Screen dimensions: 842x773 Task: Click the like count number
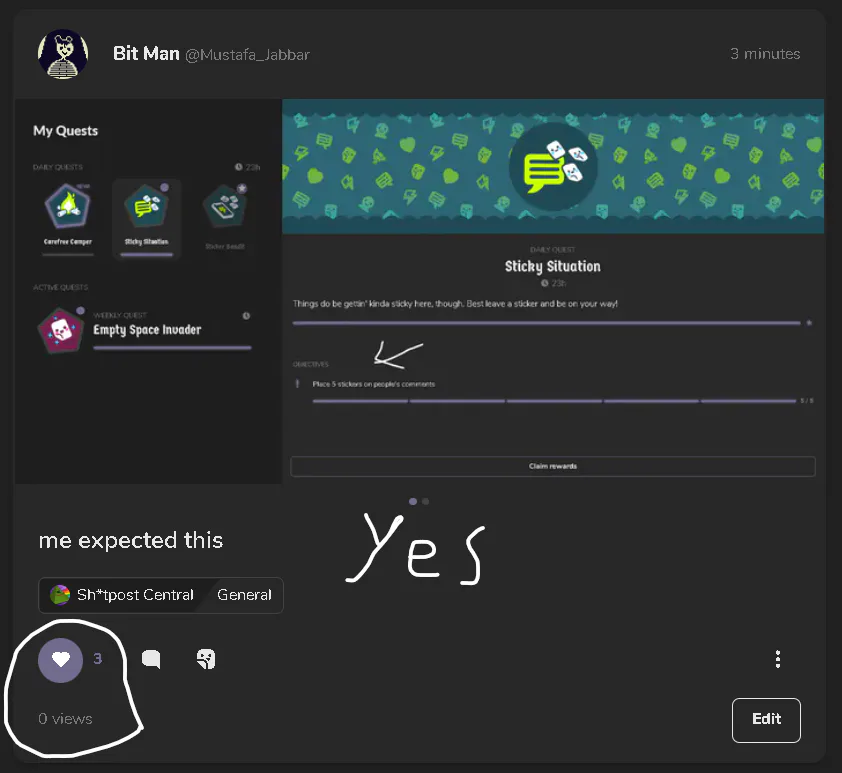click(97, 659)
